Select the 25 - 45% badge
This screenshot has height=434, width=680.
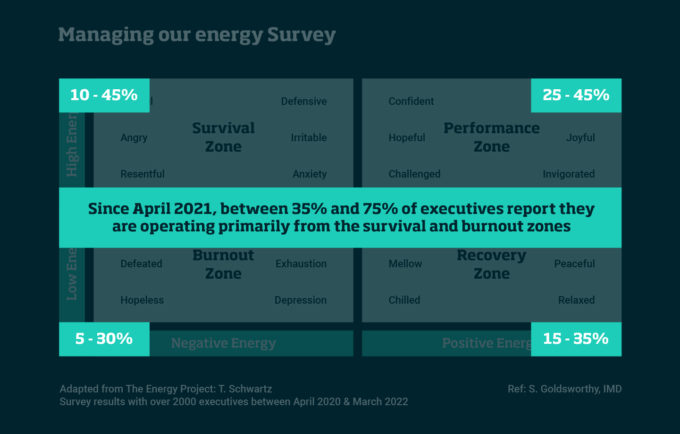coord(575,96)
